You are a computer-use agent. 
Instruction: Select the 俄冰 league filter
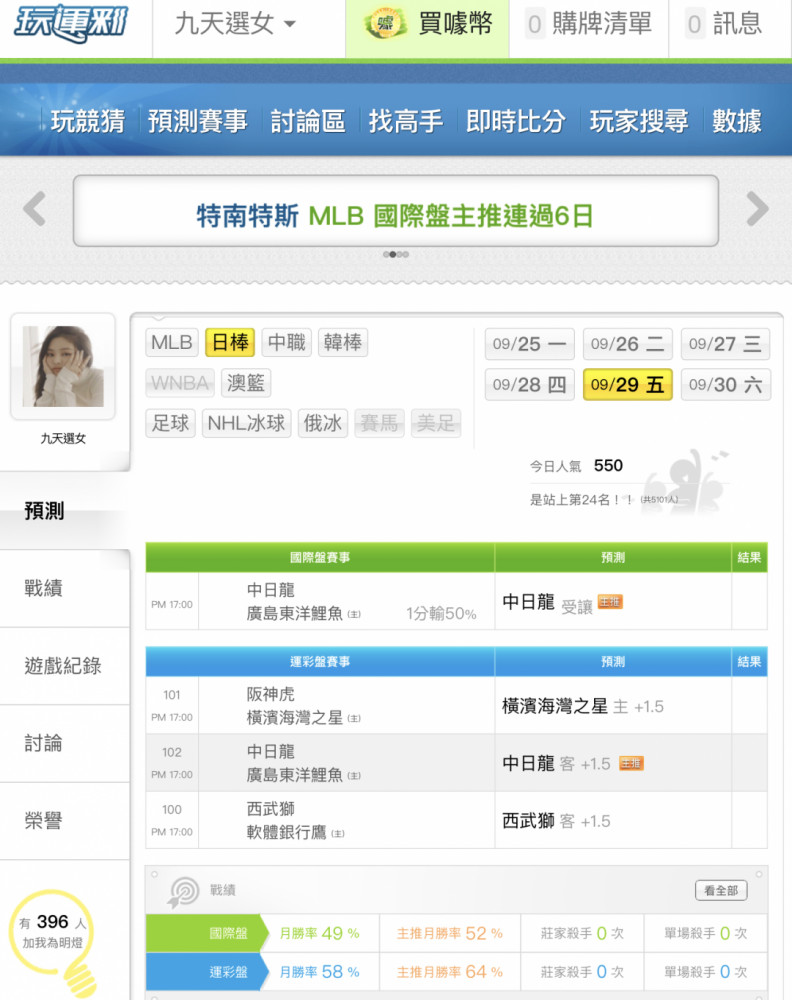click(x=323, y=423)
